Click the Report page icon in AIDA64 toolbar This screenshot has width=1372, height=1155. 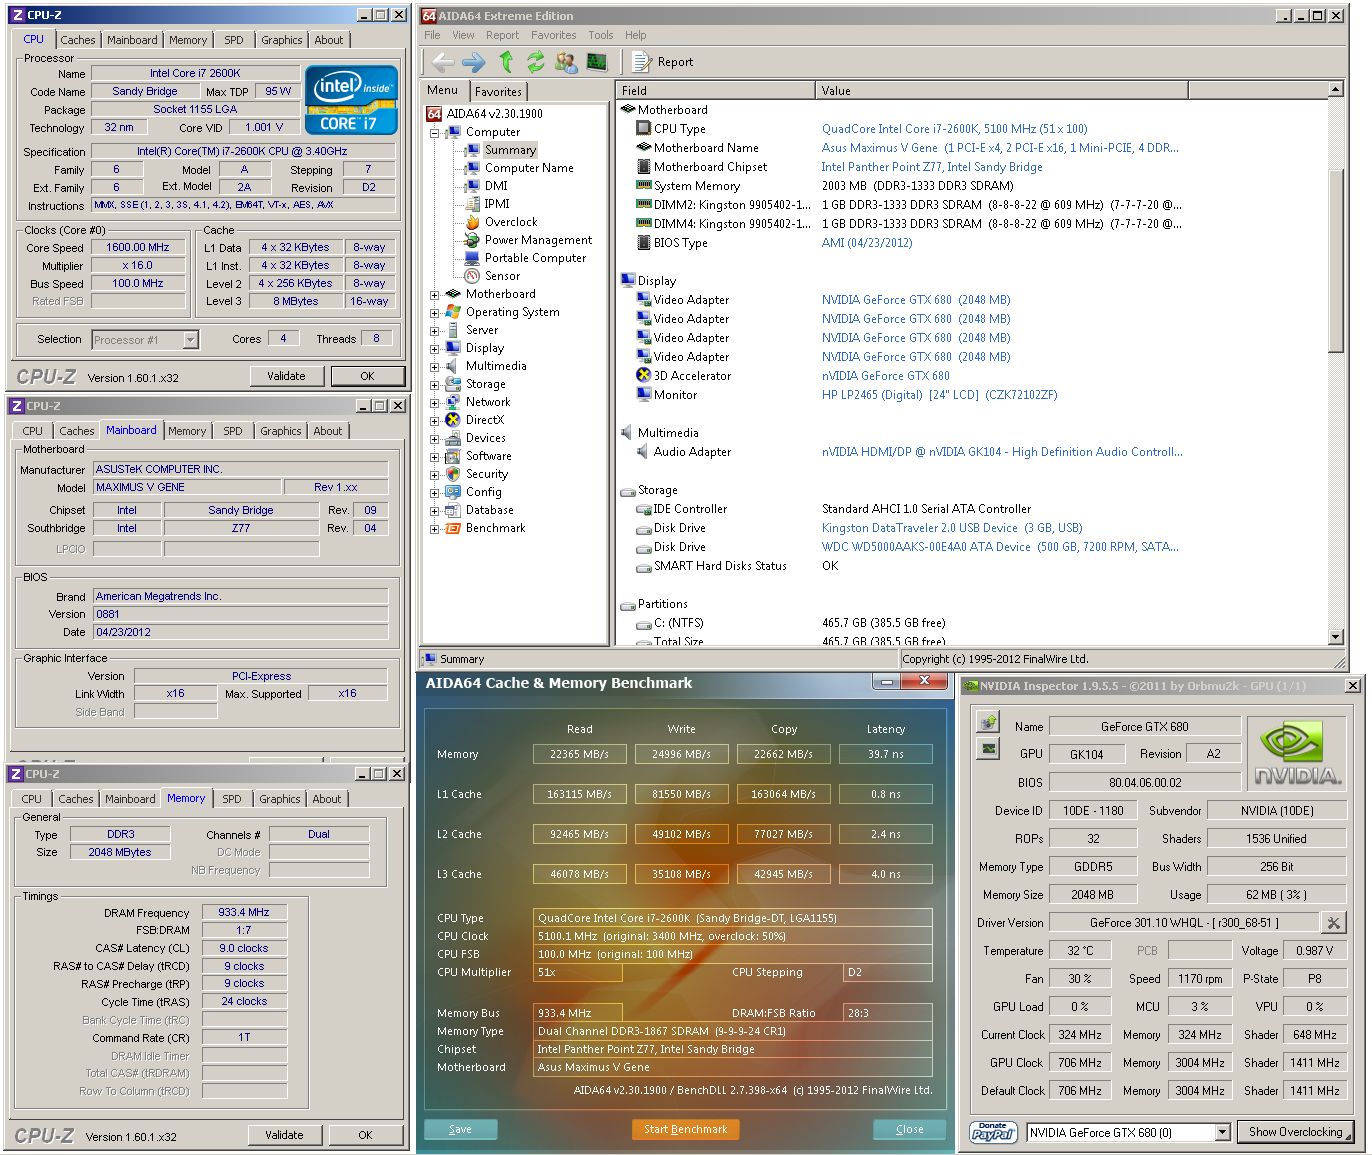point(642,62)
